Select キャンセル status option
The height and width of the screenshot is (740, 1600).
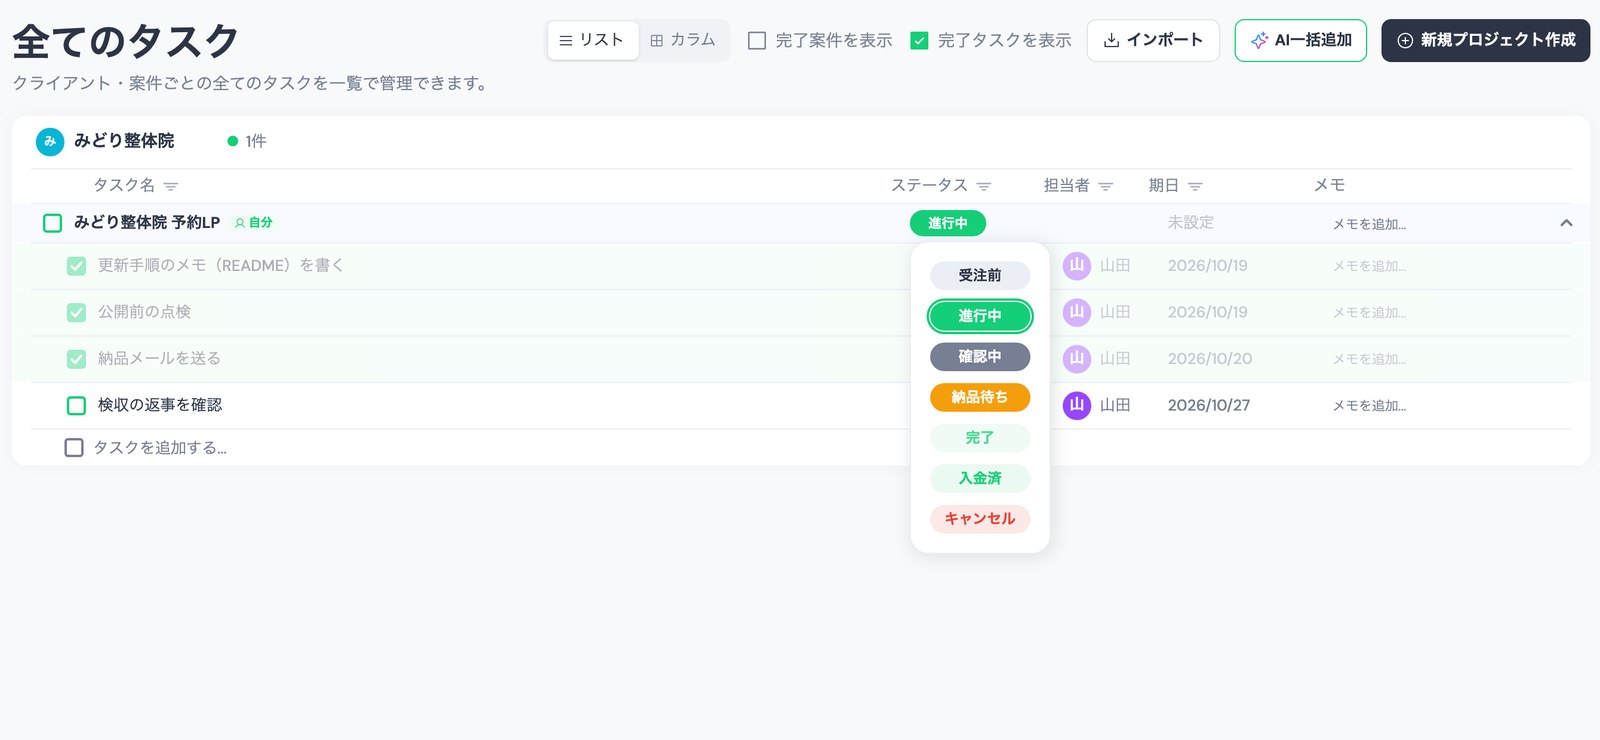coord(980,519)
